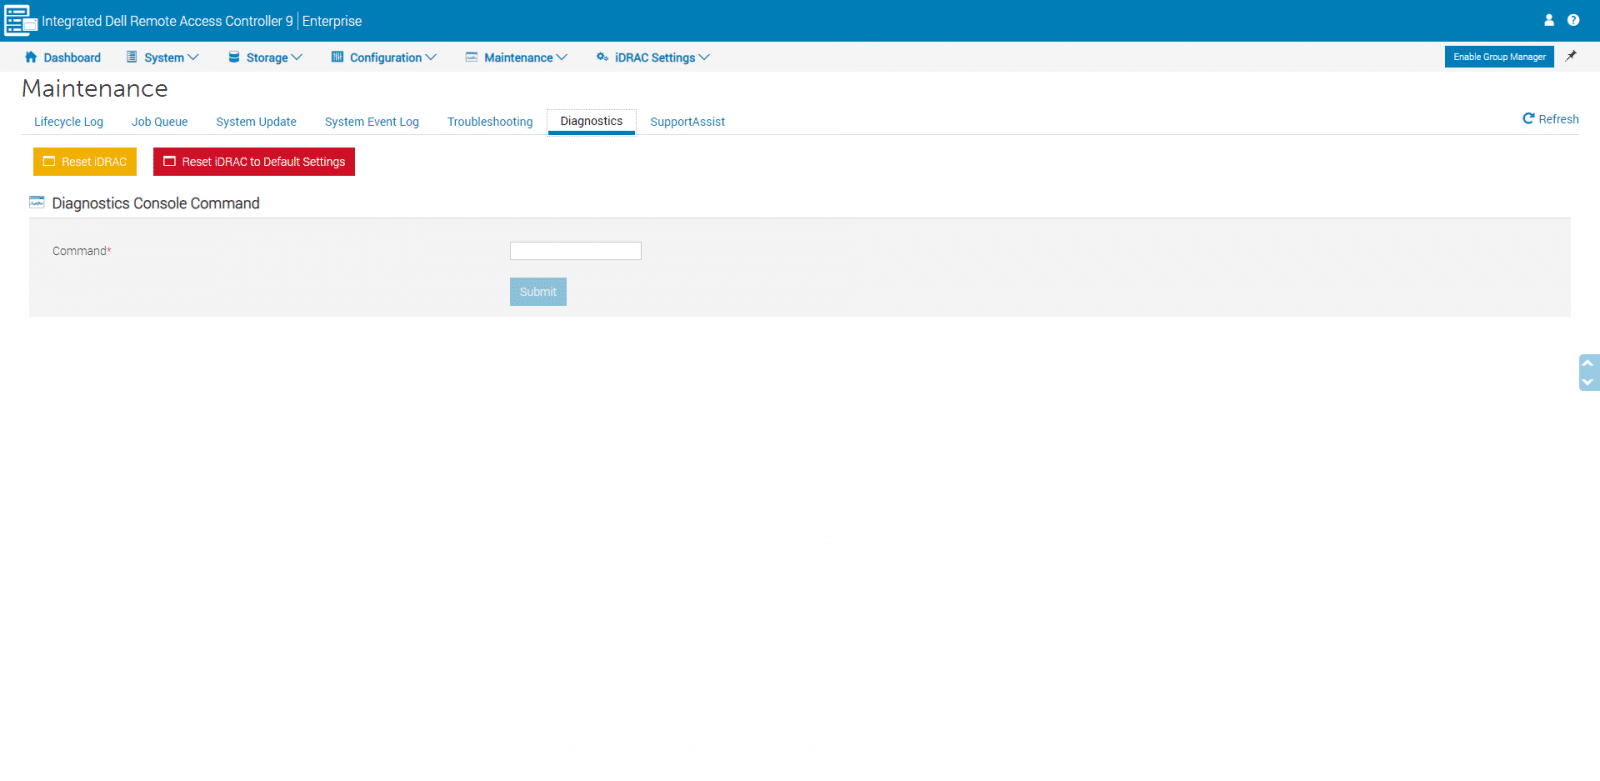Expand the Storage dropdown chevron

click(297, 57)
